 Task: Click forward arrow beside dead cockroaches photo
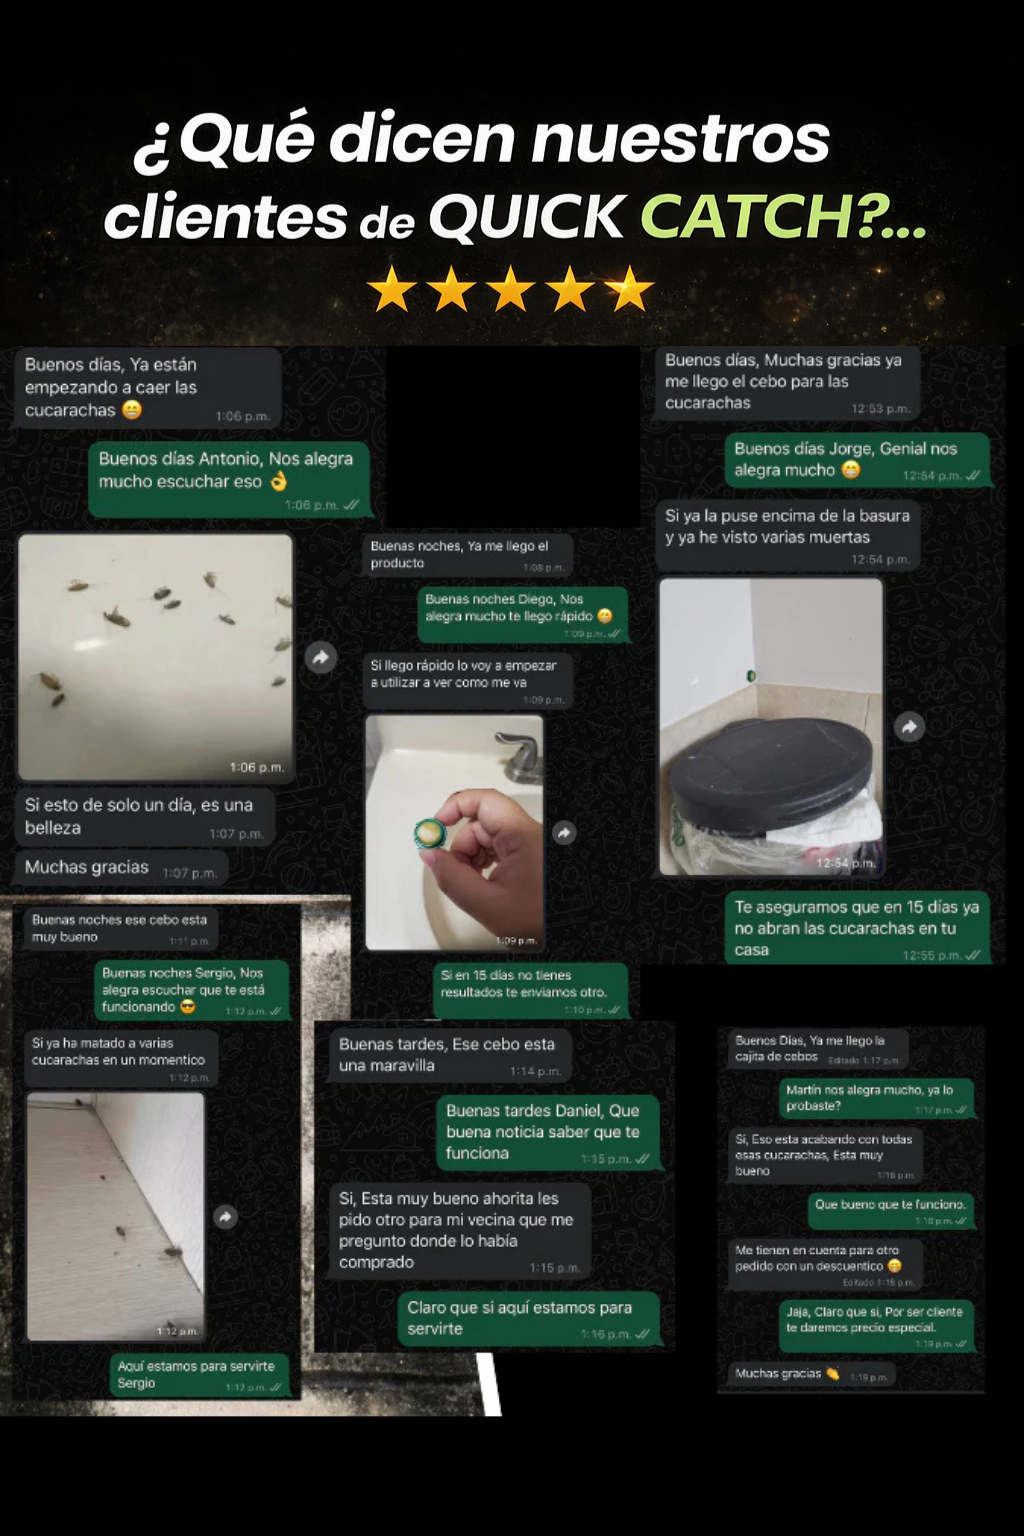321,657
